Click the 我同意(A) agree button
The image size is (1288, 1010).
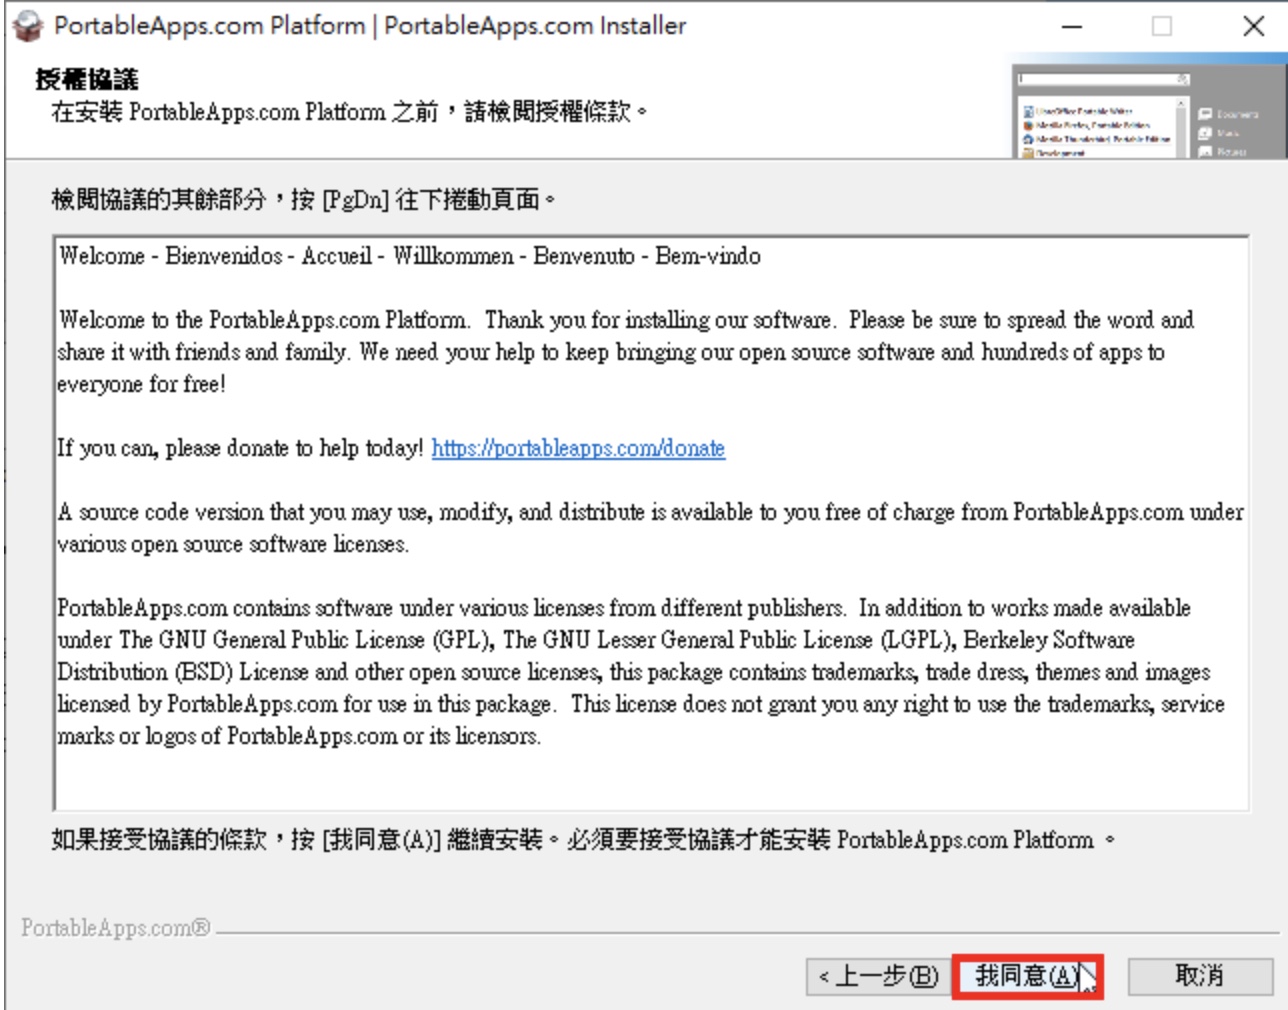1027,976
